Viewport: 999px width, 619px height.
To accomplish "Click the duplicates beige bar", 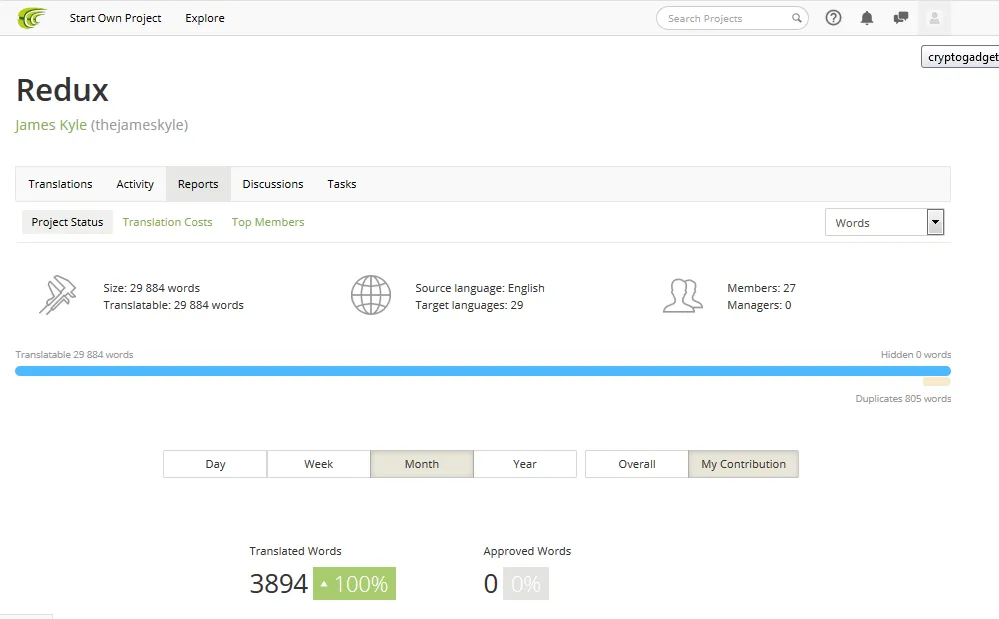I will click(x=937, y=382).
